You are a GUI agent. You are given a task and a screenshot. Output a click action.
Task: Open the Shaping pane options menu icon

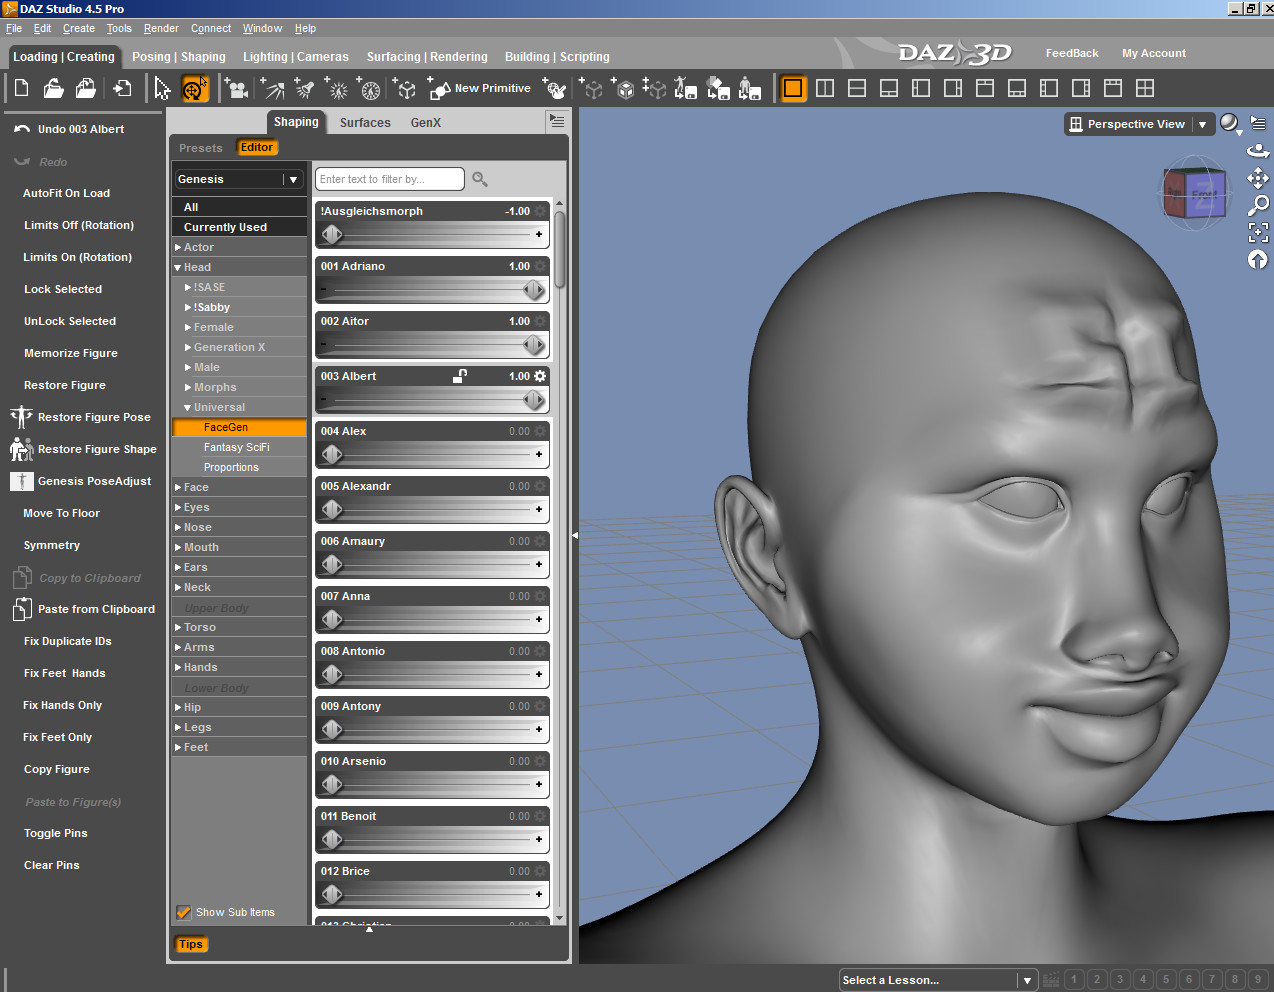[557, 121]
